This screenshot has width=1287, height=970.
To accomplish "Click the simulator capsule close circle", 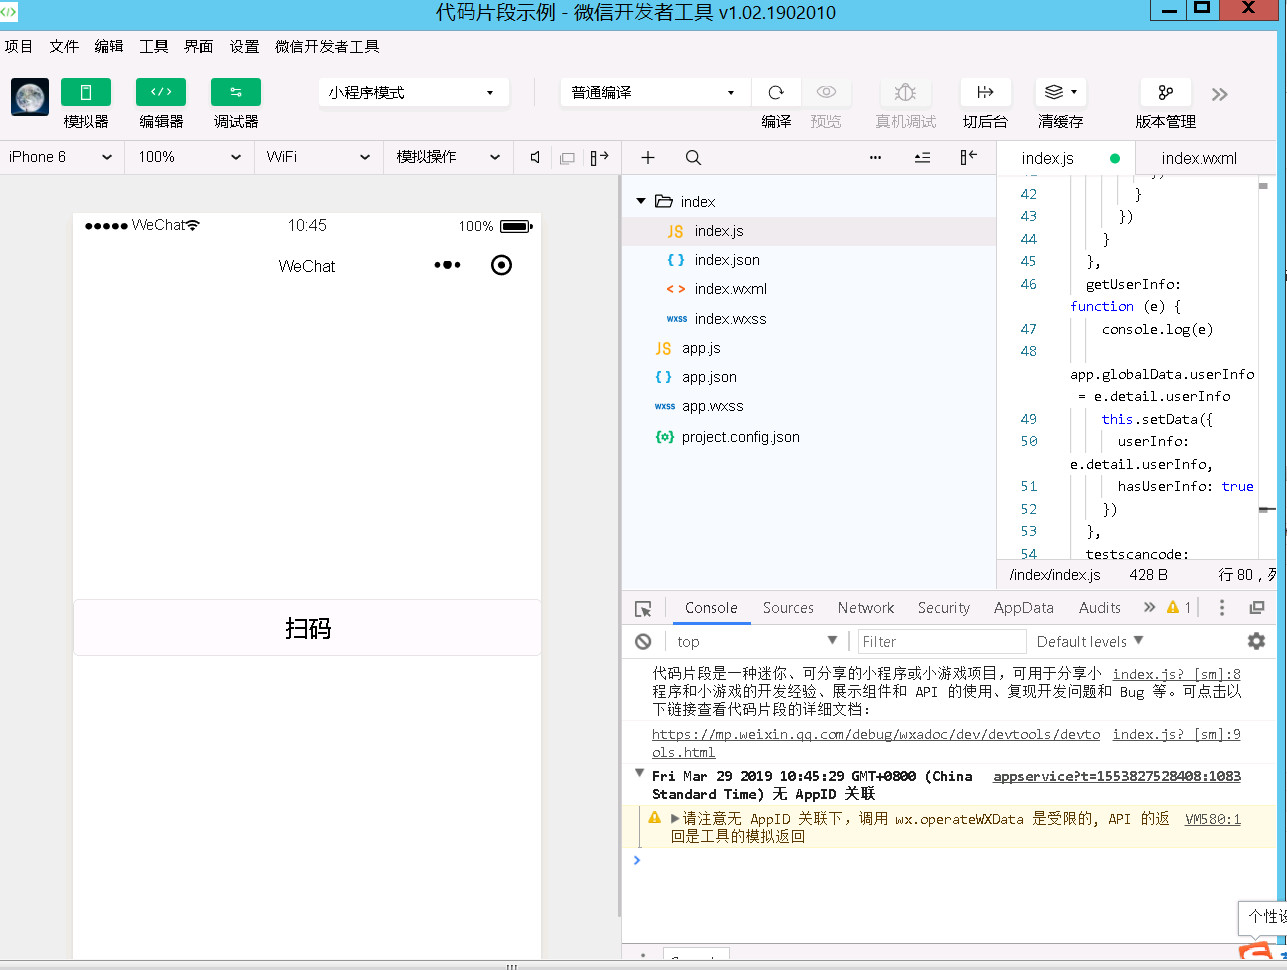I will pyautogui.click(x=502, y=265).
